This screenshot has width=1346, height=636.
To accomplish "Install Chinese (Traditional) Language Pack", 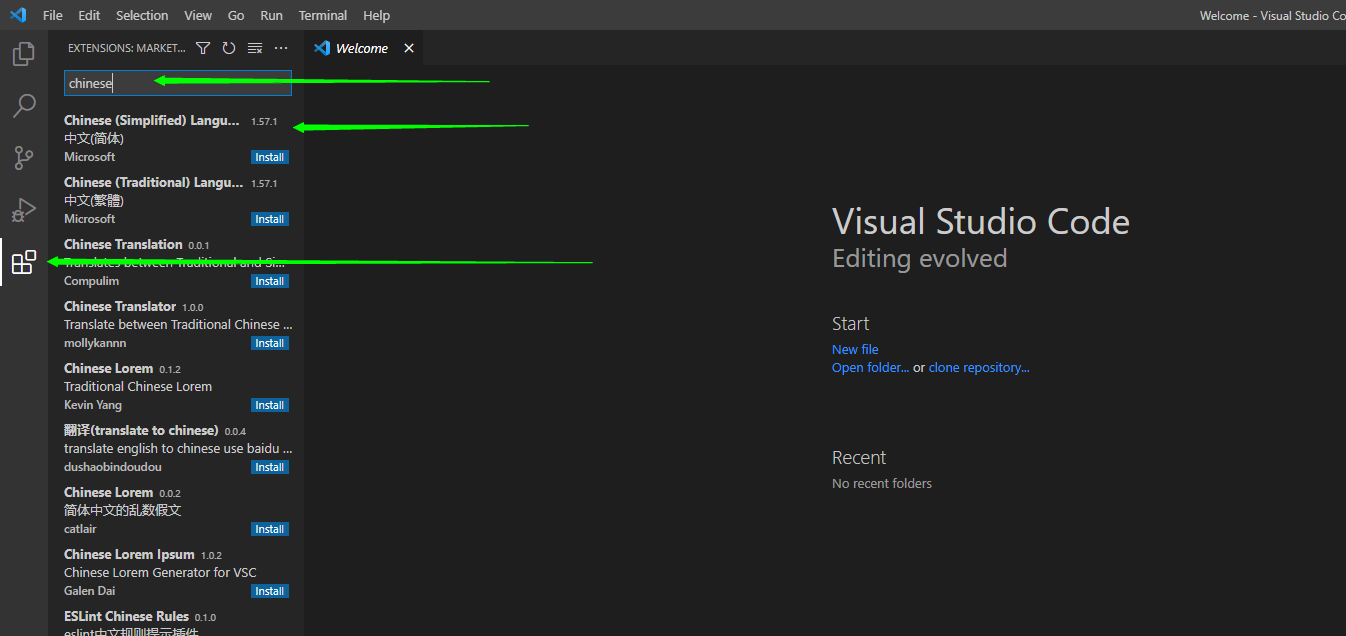I will click(270, 219).
